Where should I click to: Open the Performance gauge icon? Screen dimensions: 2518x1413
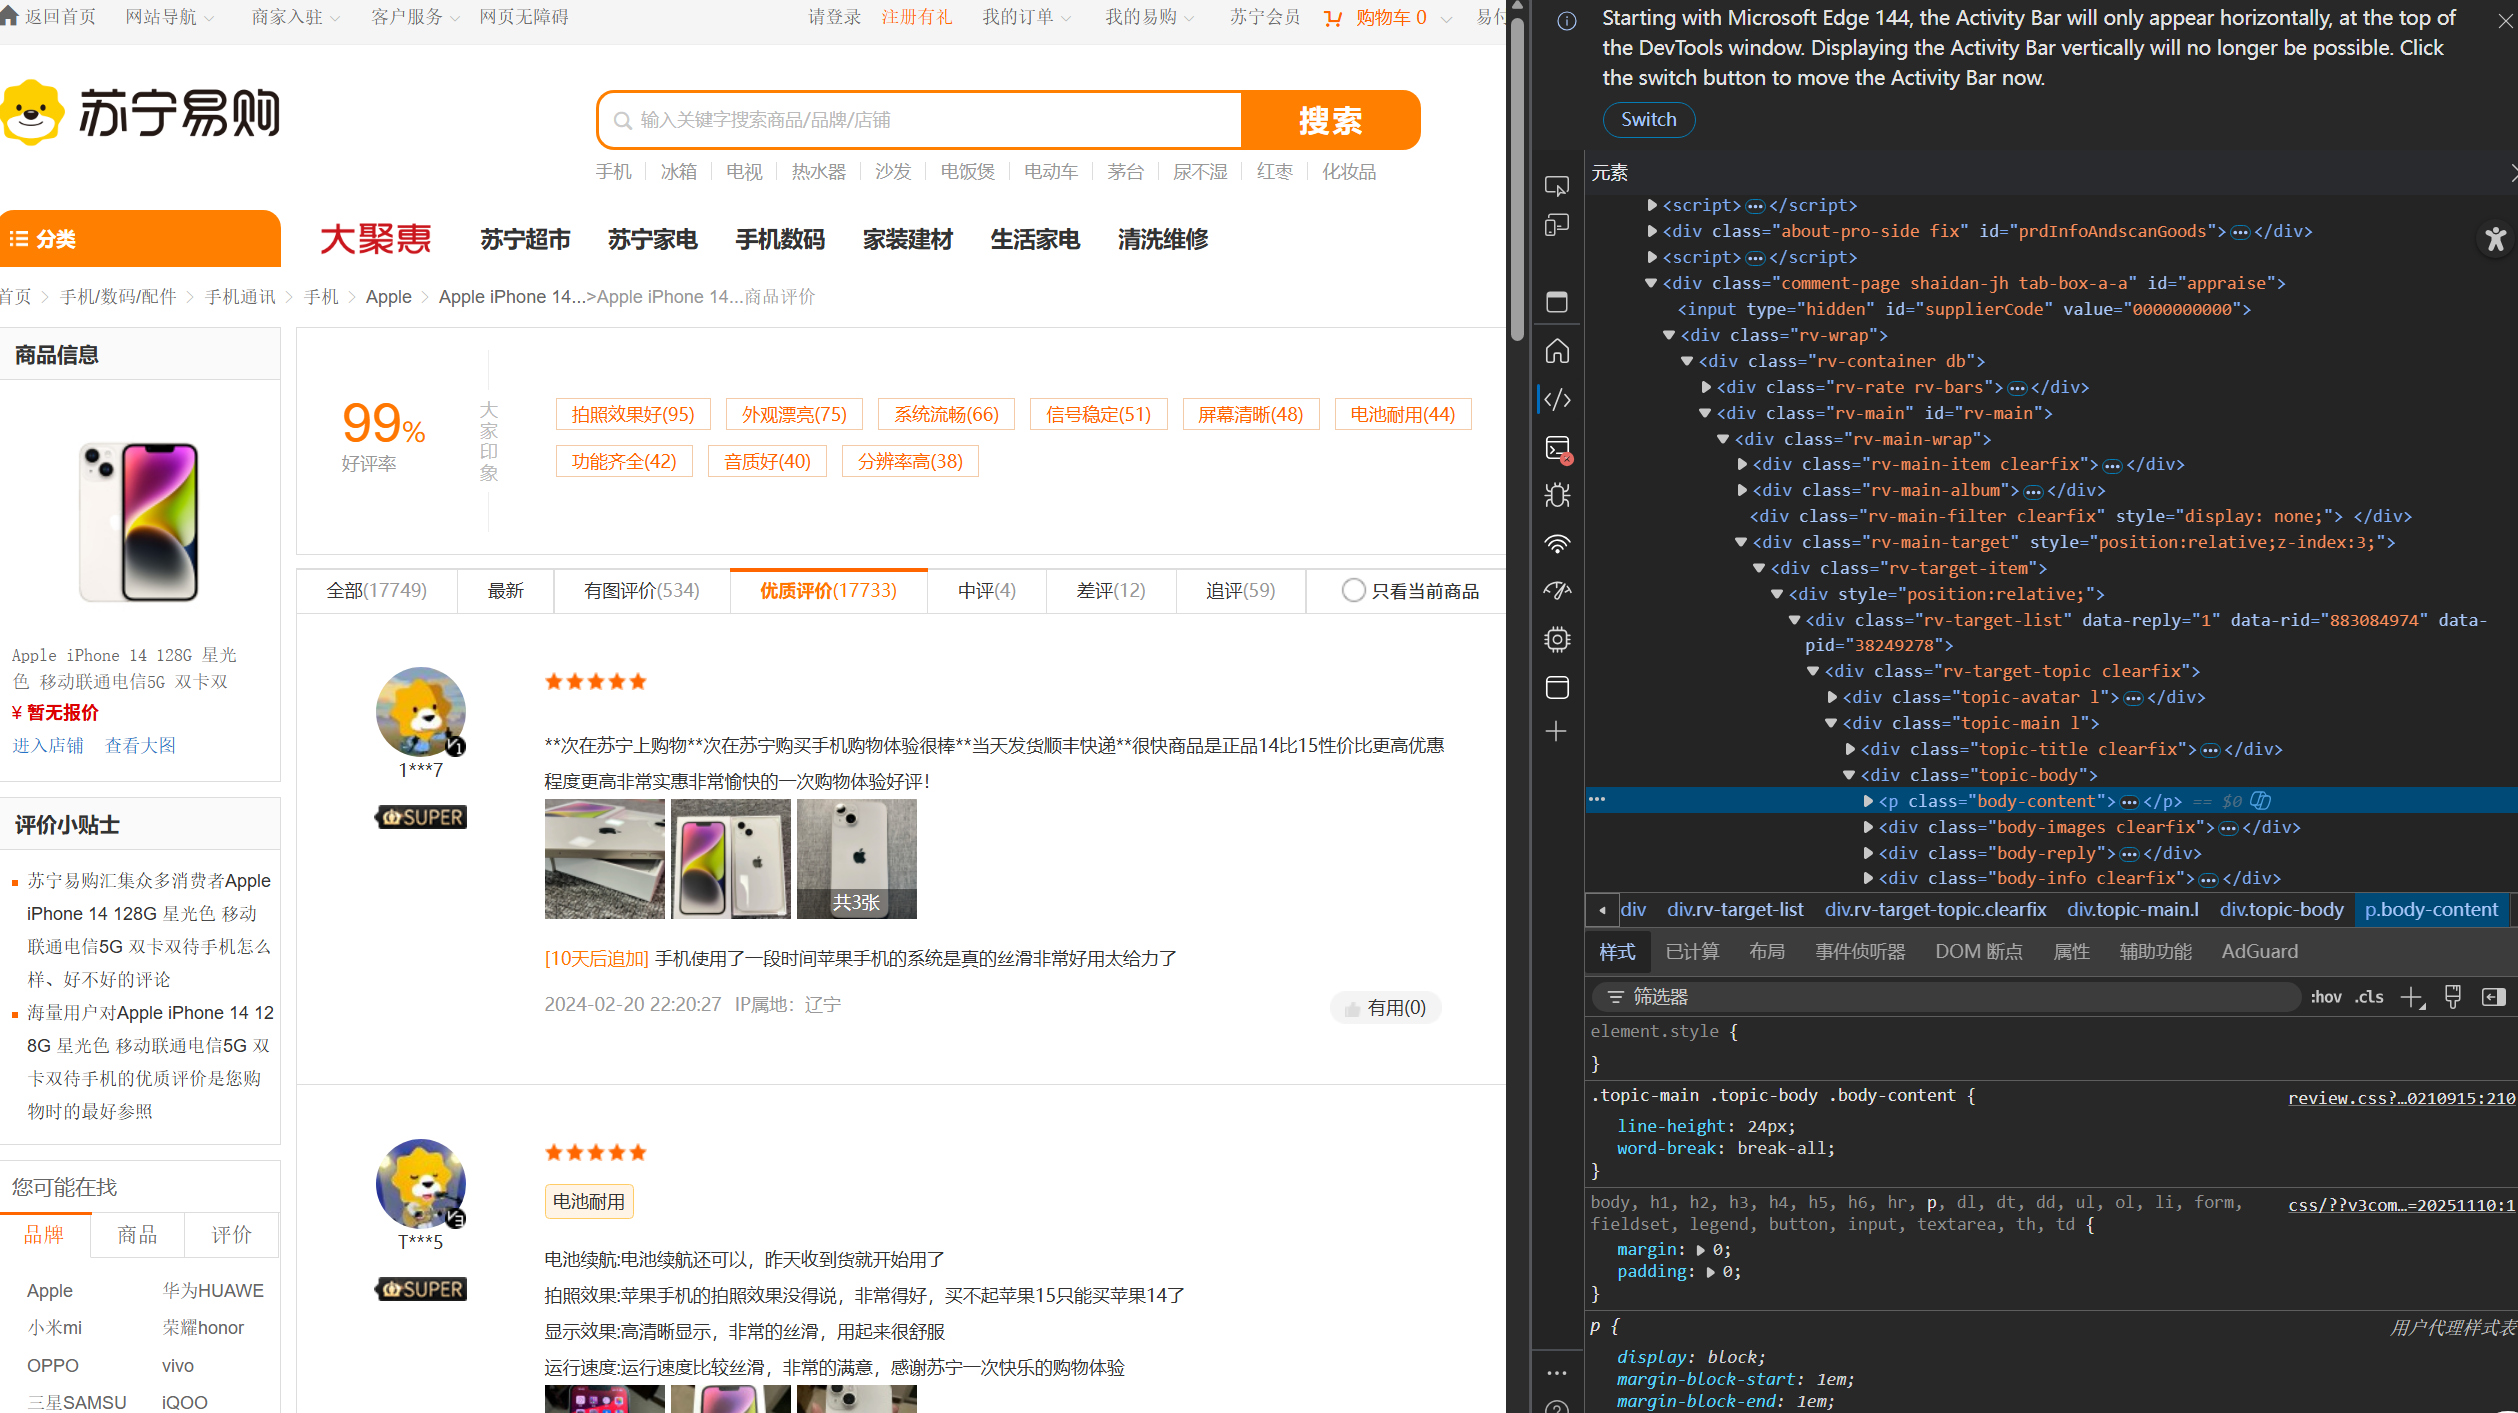(1557, 591)
